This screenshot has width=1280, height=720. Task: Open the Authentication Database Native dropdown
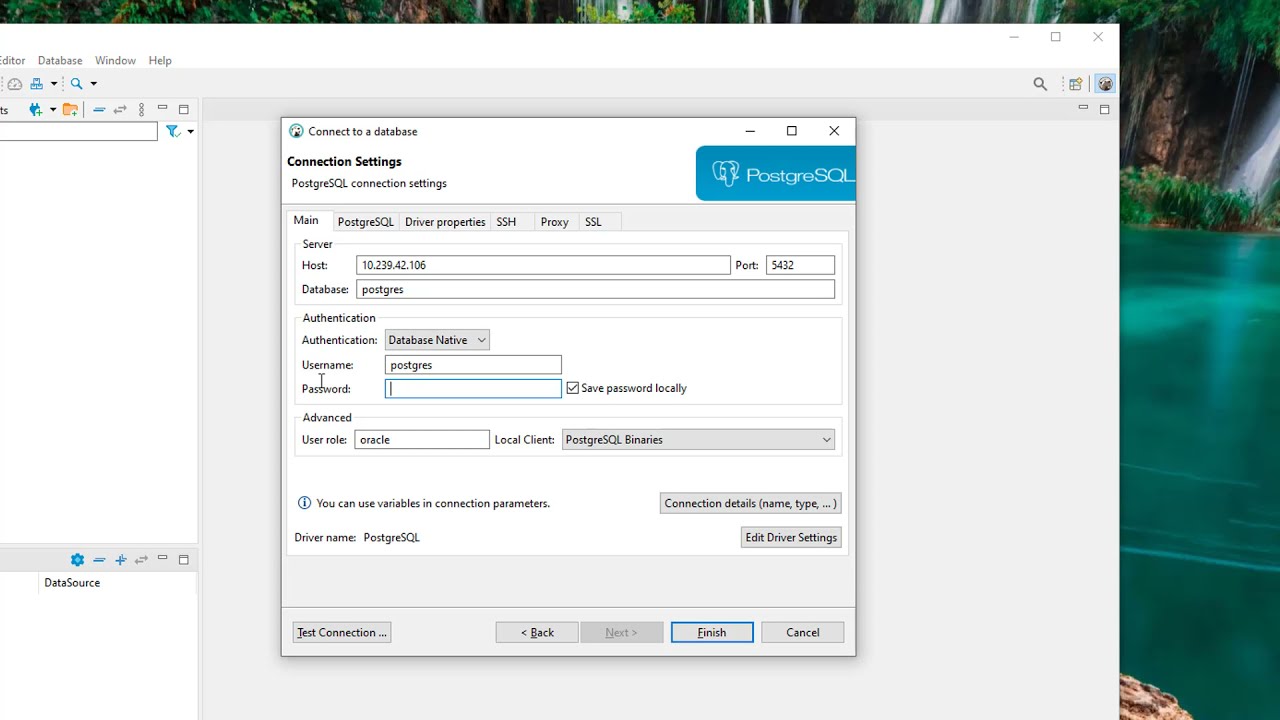(x=437, y=340)
